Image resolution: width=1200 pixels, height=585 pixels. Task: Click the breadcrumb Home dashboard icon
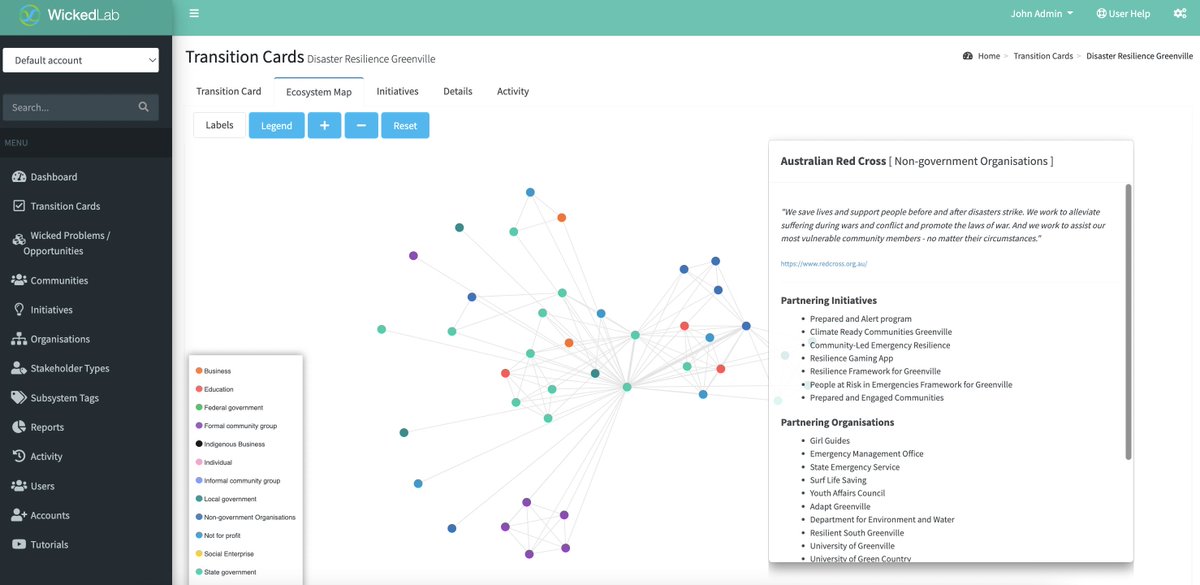(x=968, y=56)
